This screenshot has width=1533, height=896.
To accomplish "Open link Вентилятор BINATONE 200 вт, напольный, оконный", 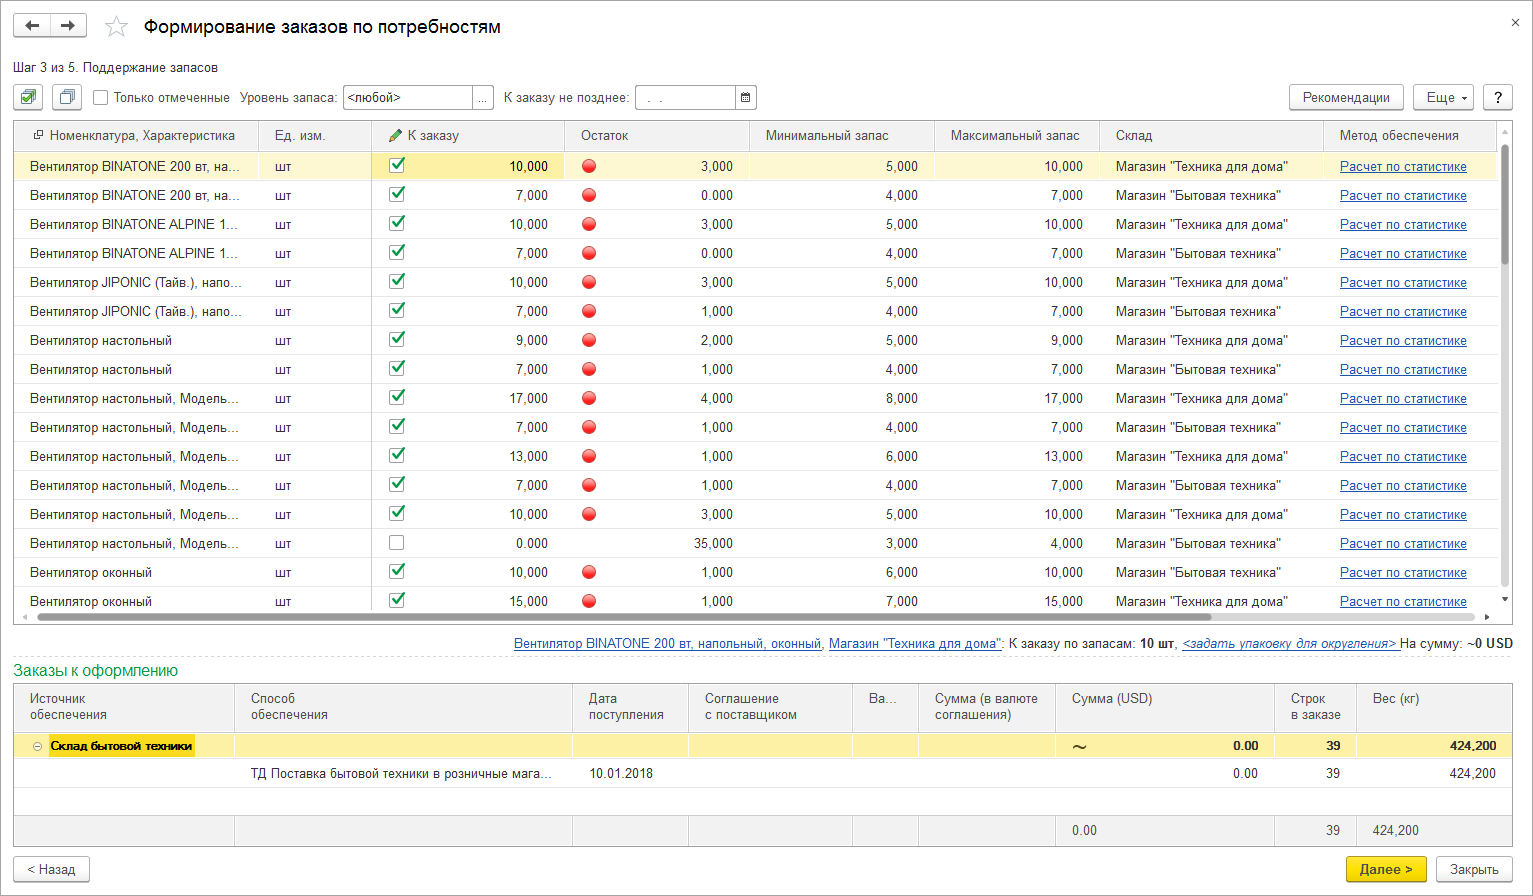I will [x=667, y=643].
